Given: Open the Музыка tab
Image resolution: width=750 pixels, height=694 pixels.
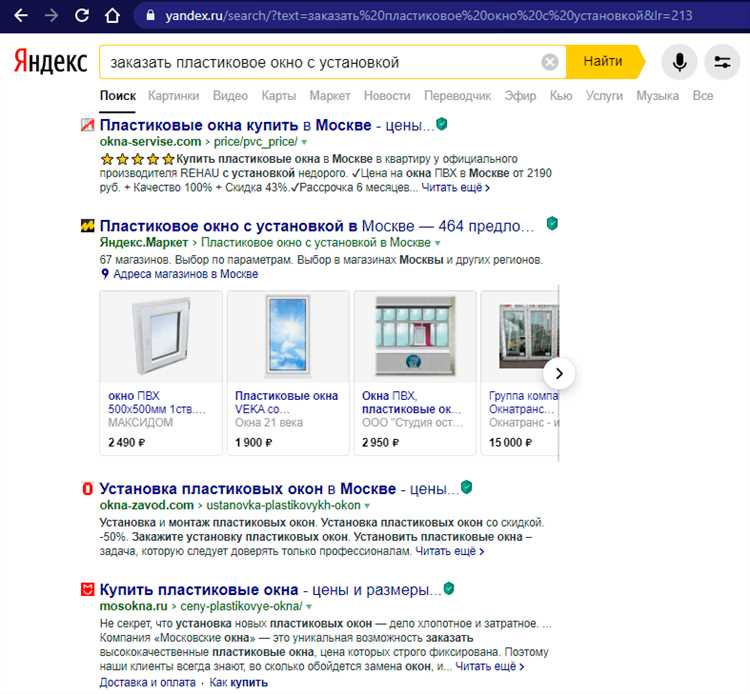Looking at the screenshot, I should (657, 96).
